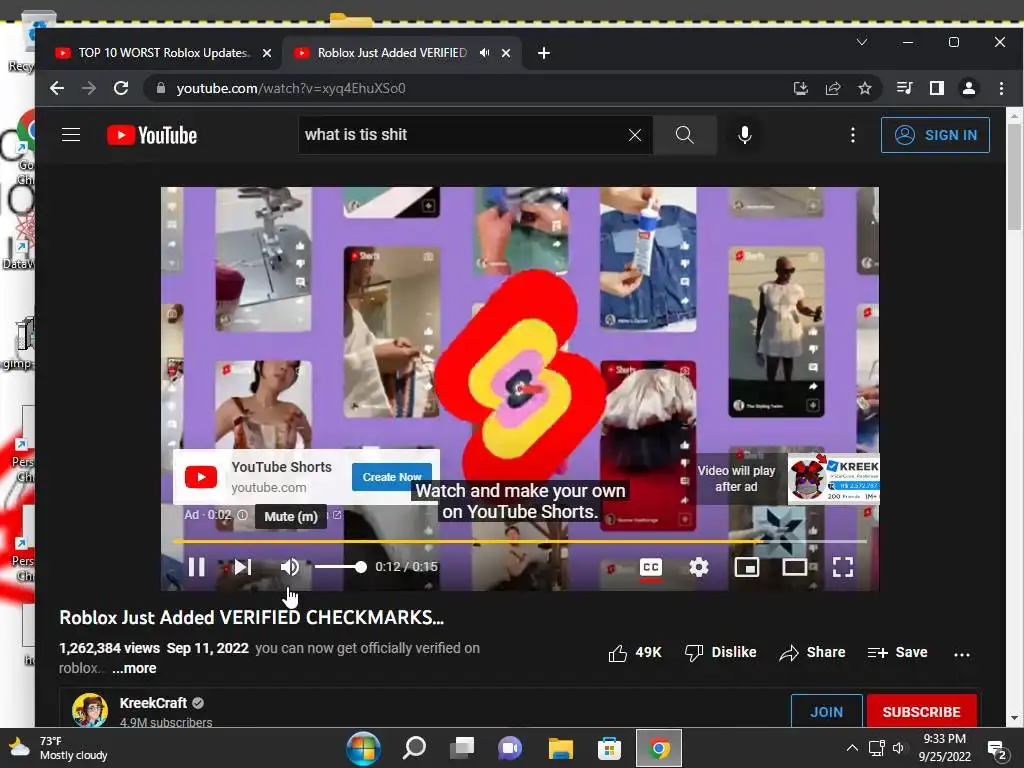Click the YouTube search magnifier button
Image resolution: width=1024 pixels, height=768 pixels.
point(684,135)
